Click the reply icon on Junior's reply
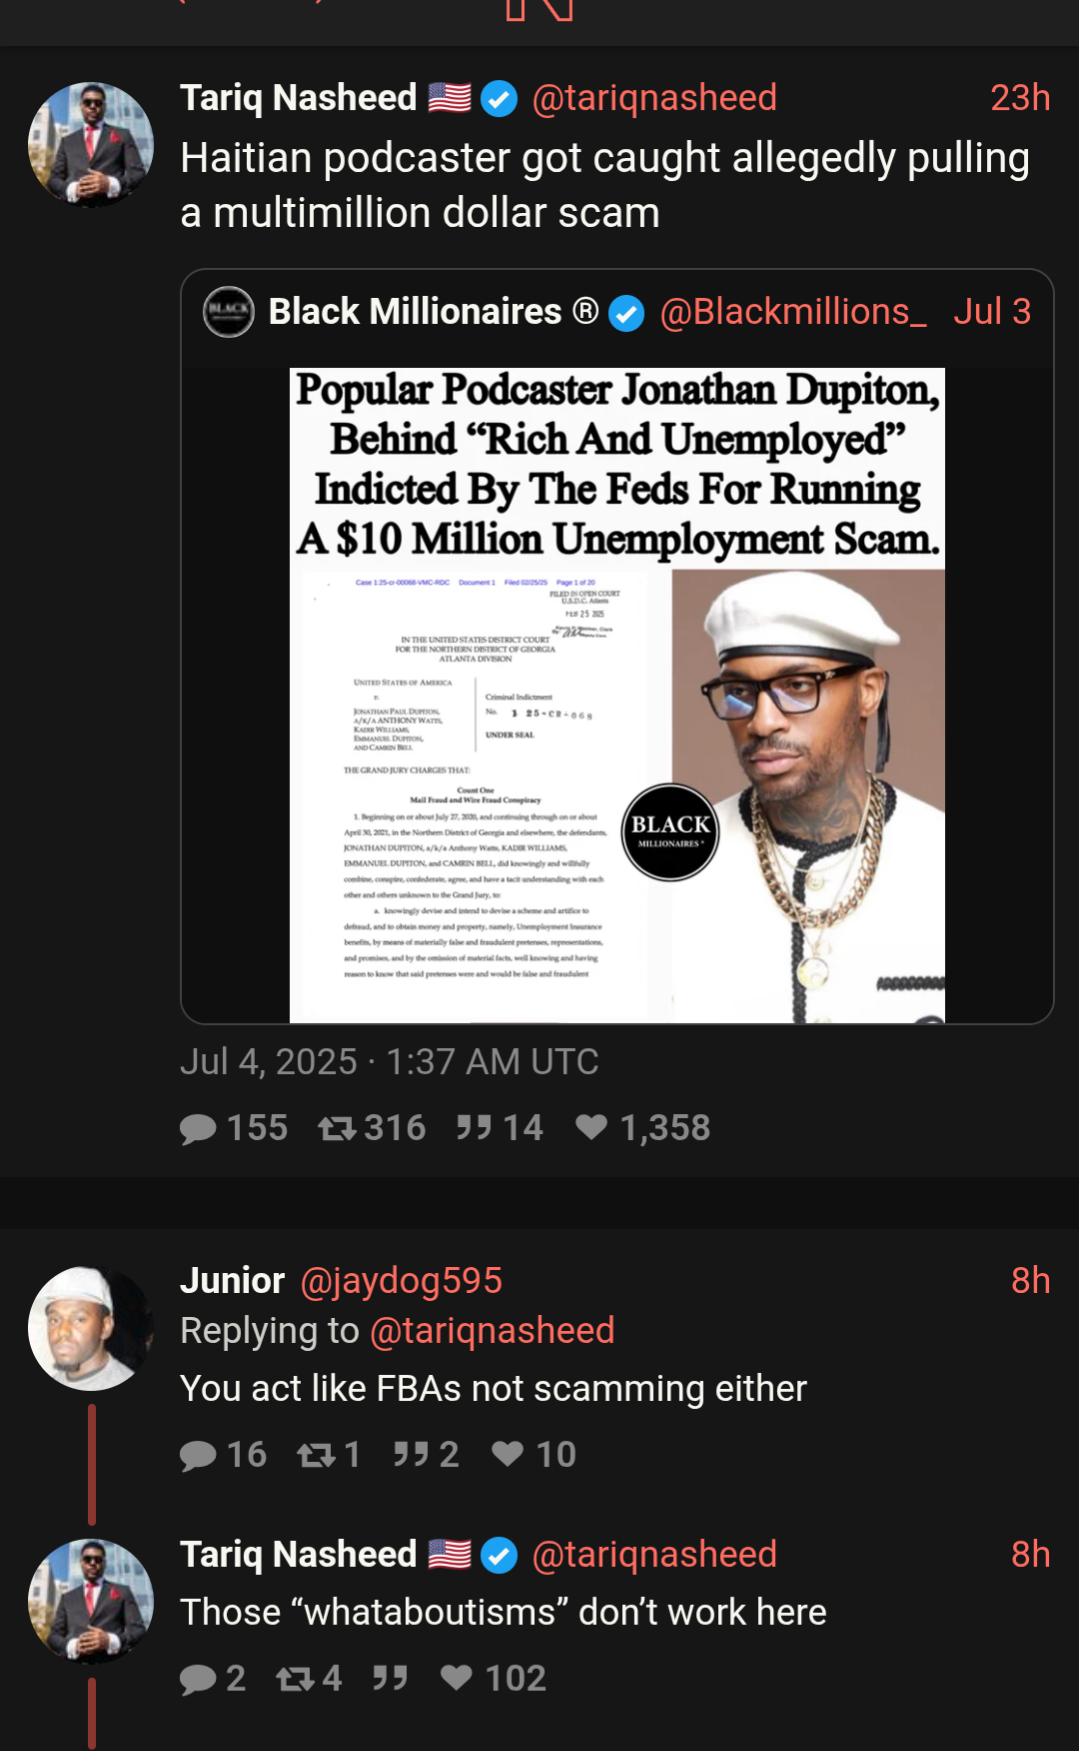The width and height of the screenshot is (1079, 1751). pyautogui.click(x=198, y=1456)
